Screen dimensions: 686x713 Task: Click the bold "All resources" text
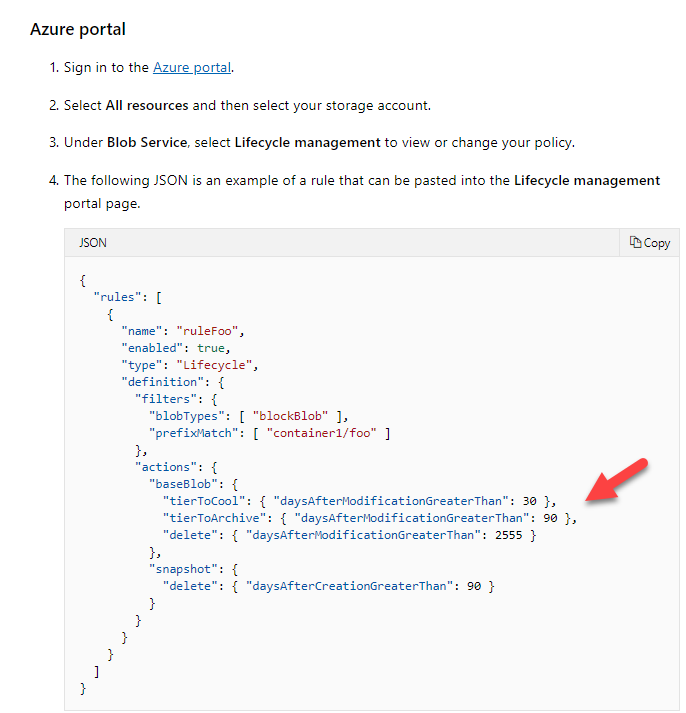pyautogui.click(x=147, y=105)
